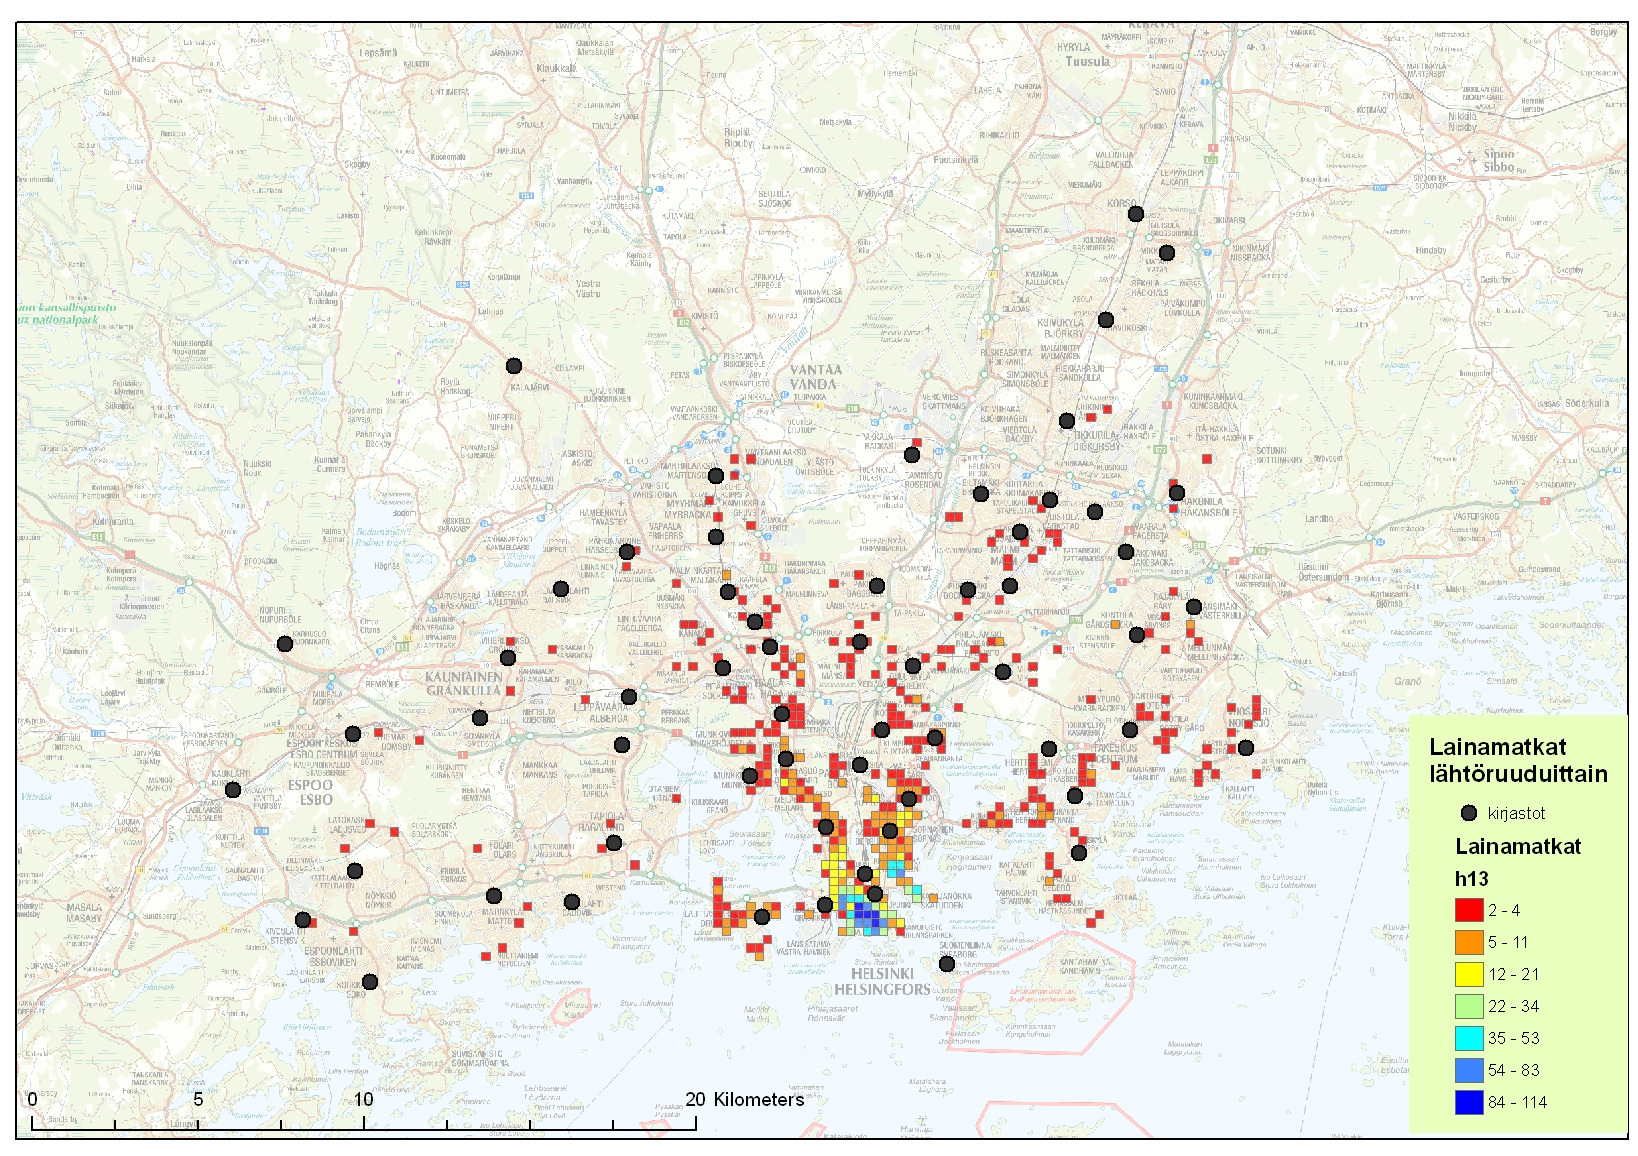Click the 'KAUNIAINEN GRANKULLA' map label
The width and height of the screenshot is (1638, 1156).
pos(463,684)
